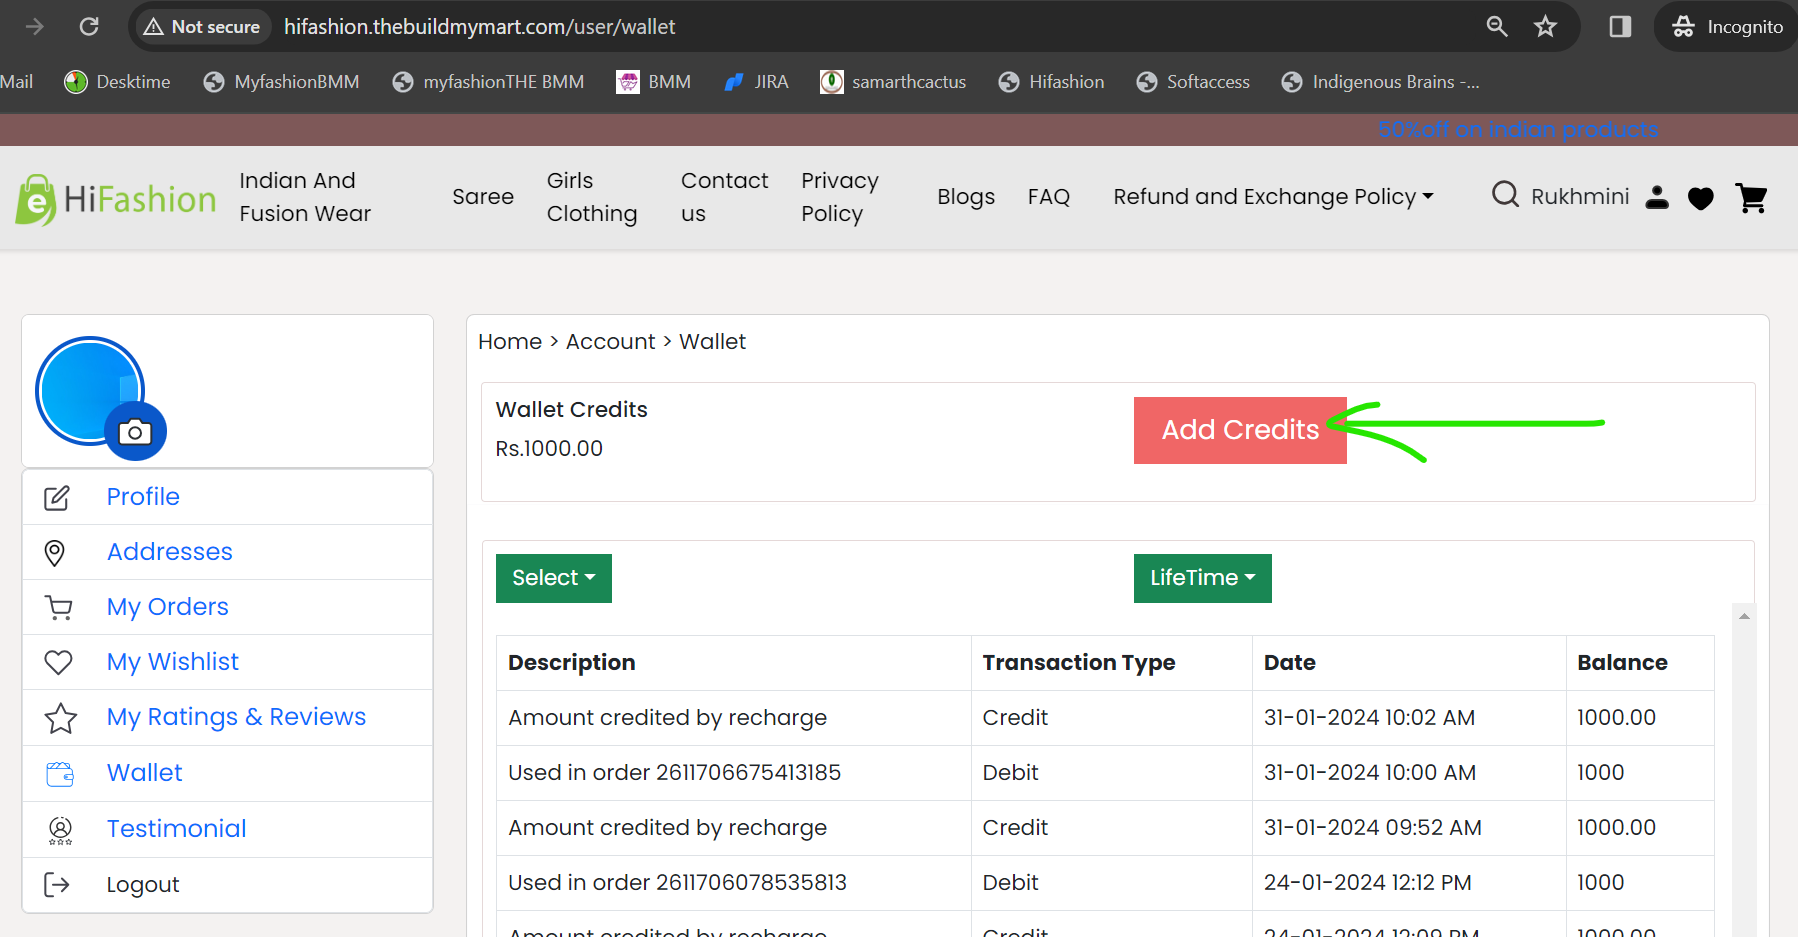Click the Rs.1000.00 wallet balance
1798x937 pixels.
coord(549,449)
